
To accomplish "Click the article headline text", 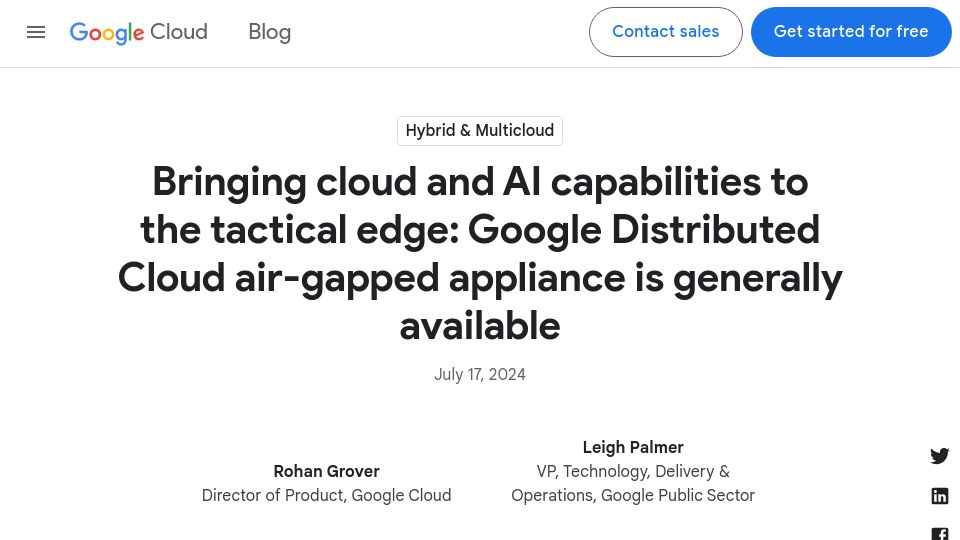I will coord(480,253).
